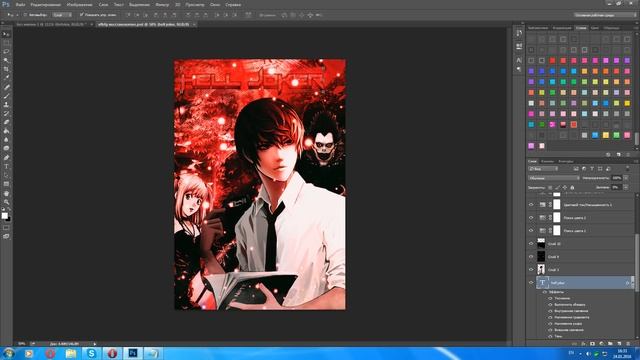640x360 pixels.
Task: Click the foreground color swatch
Action: 4,216
